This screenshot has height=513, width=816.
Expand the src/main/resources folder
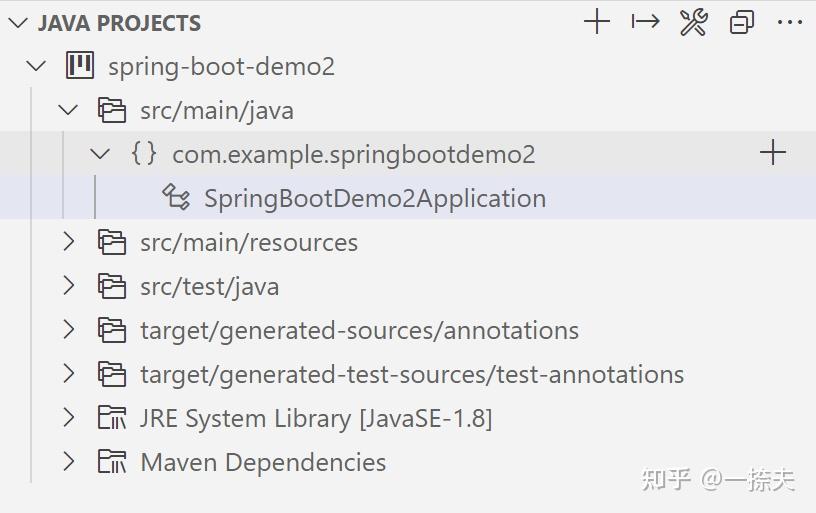(x=68, y=242)
